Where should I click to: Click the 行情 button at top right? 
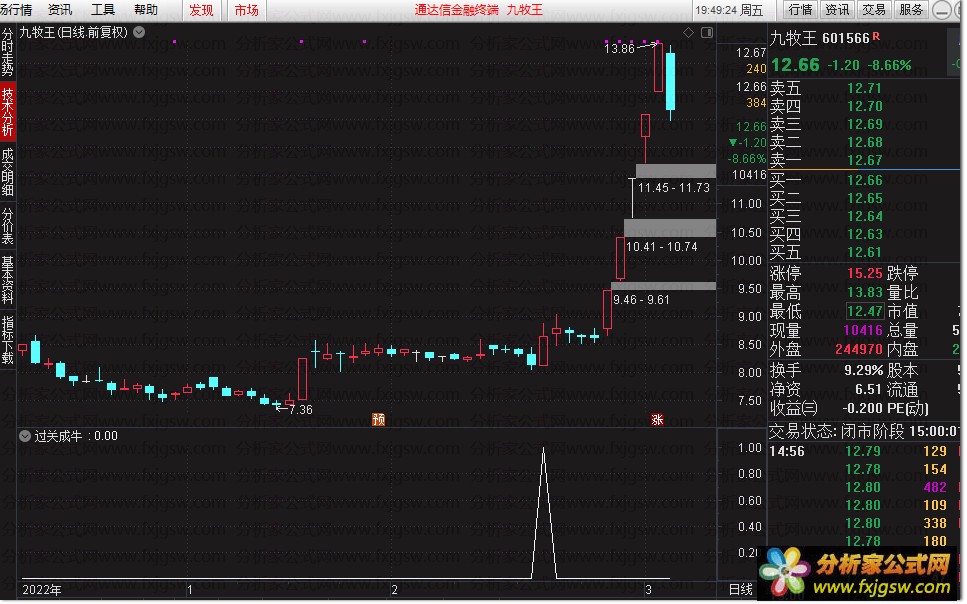[x=800, y=10]
